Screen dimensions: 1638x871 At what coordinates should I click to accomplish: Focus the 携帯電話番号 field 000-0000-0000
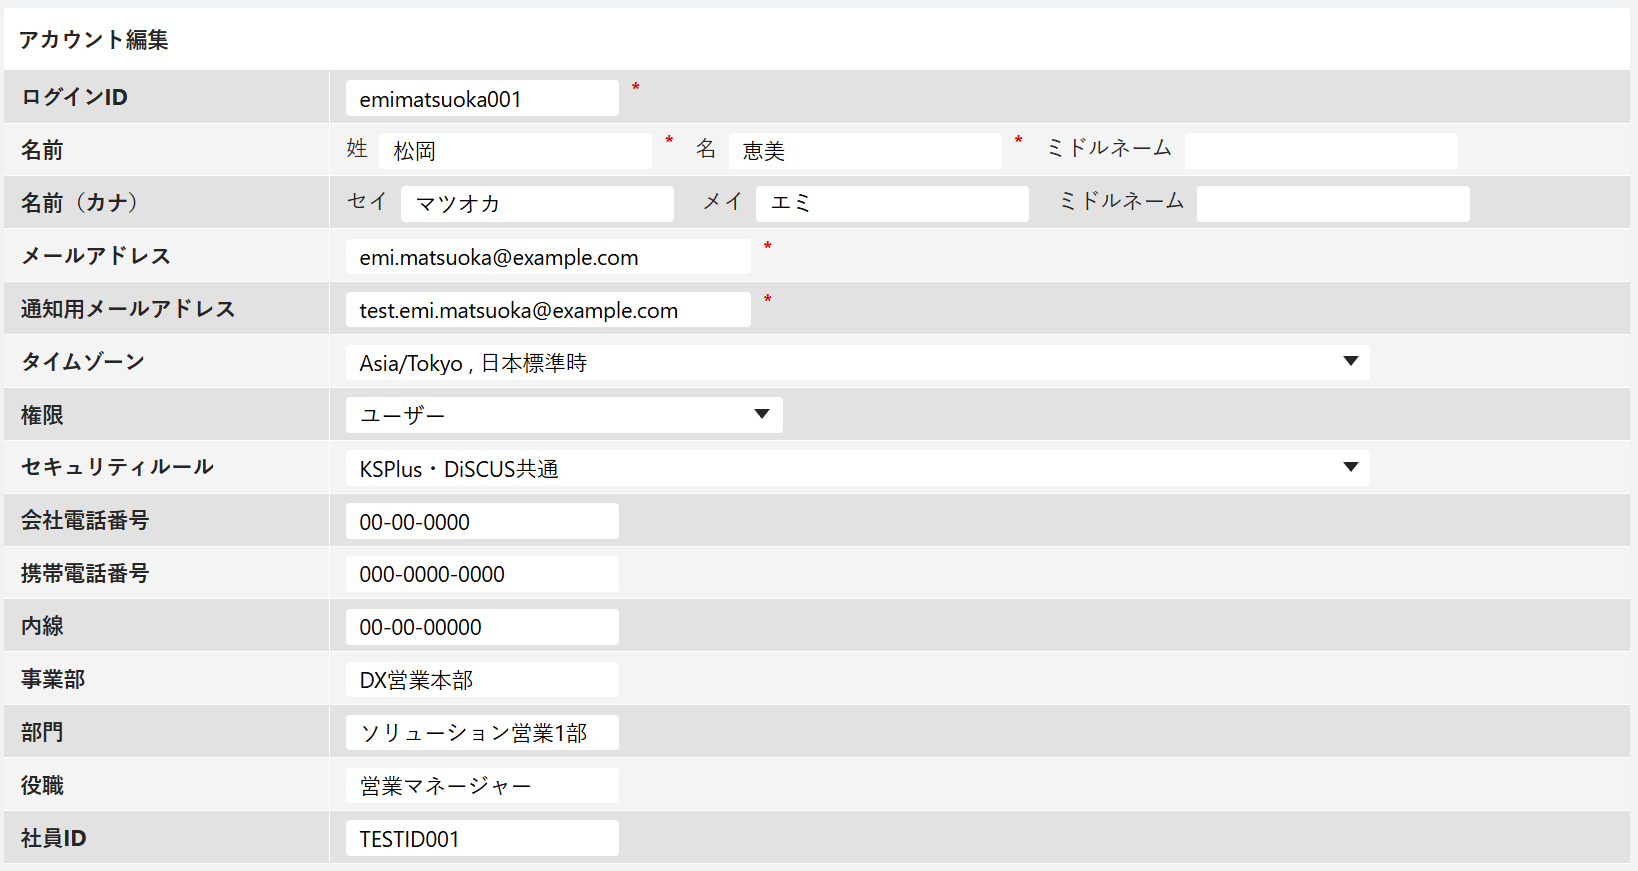pos(482,574)
